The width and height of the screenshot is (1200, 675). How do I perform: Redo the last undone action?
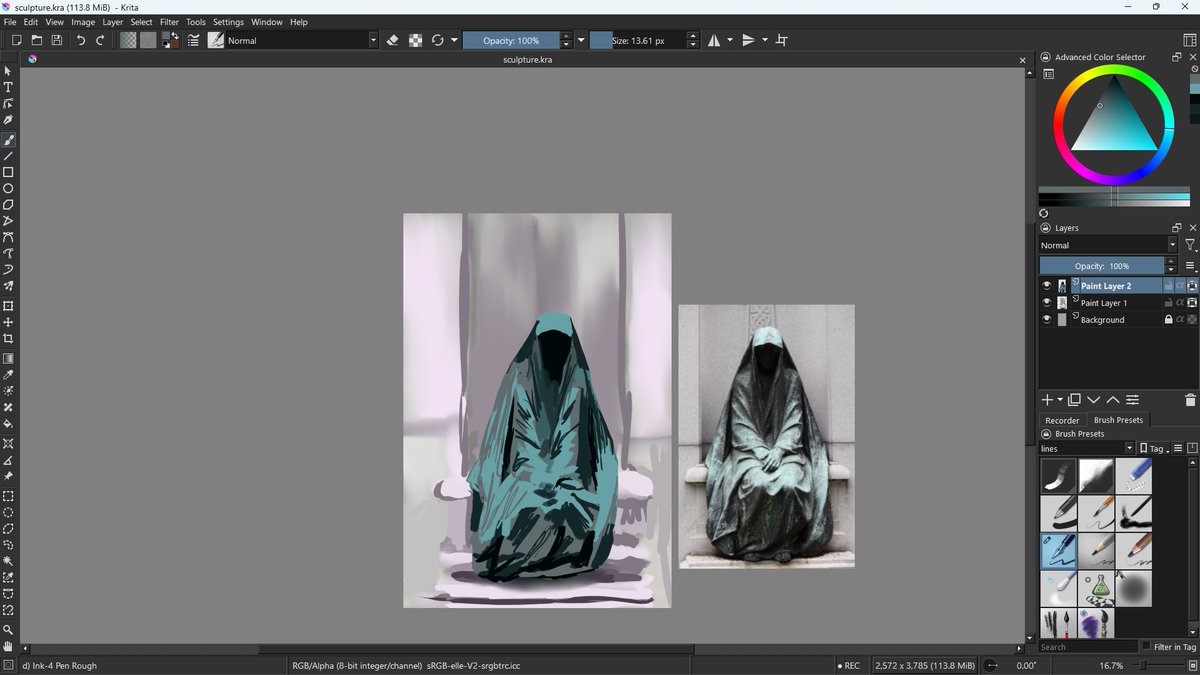(x=100, y=40)
